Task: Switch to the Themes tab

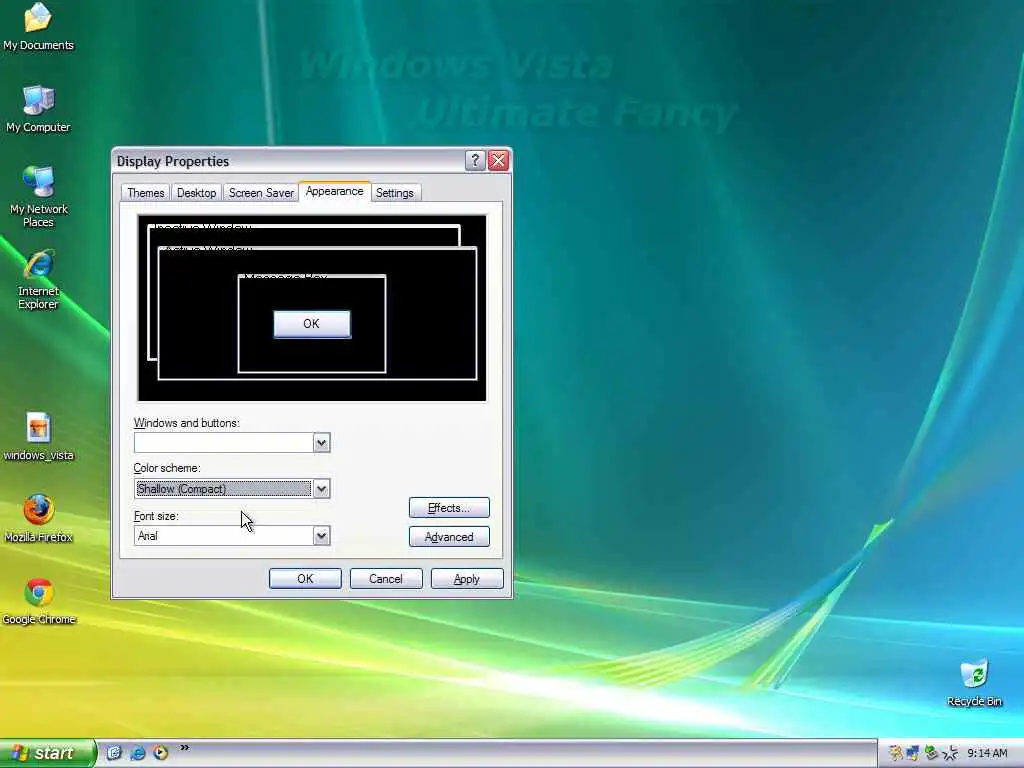Action: [x=146, y=193]
